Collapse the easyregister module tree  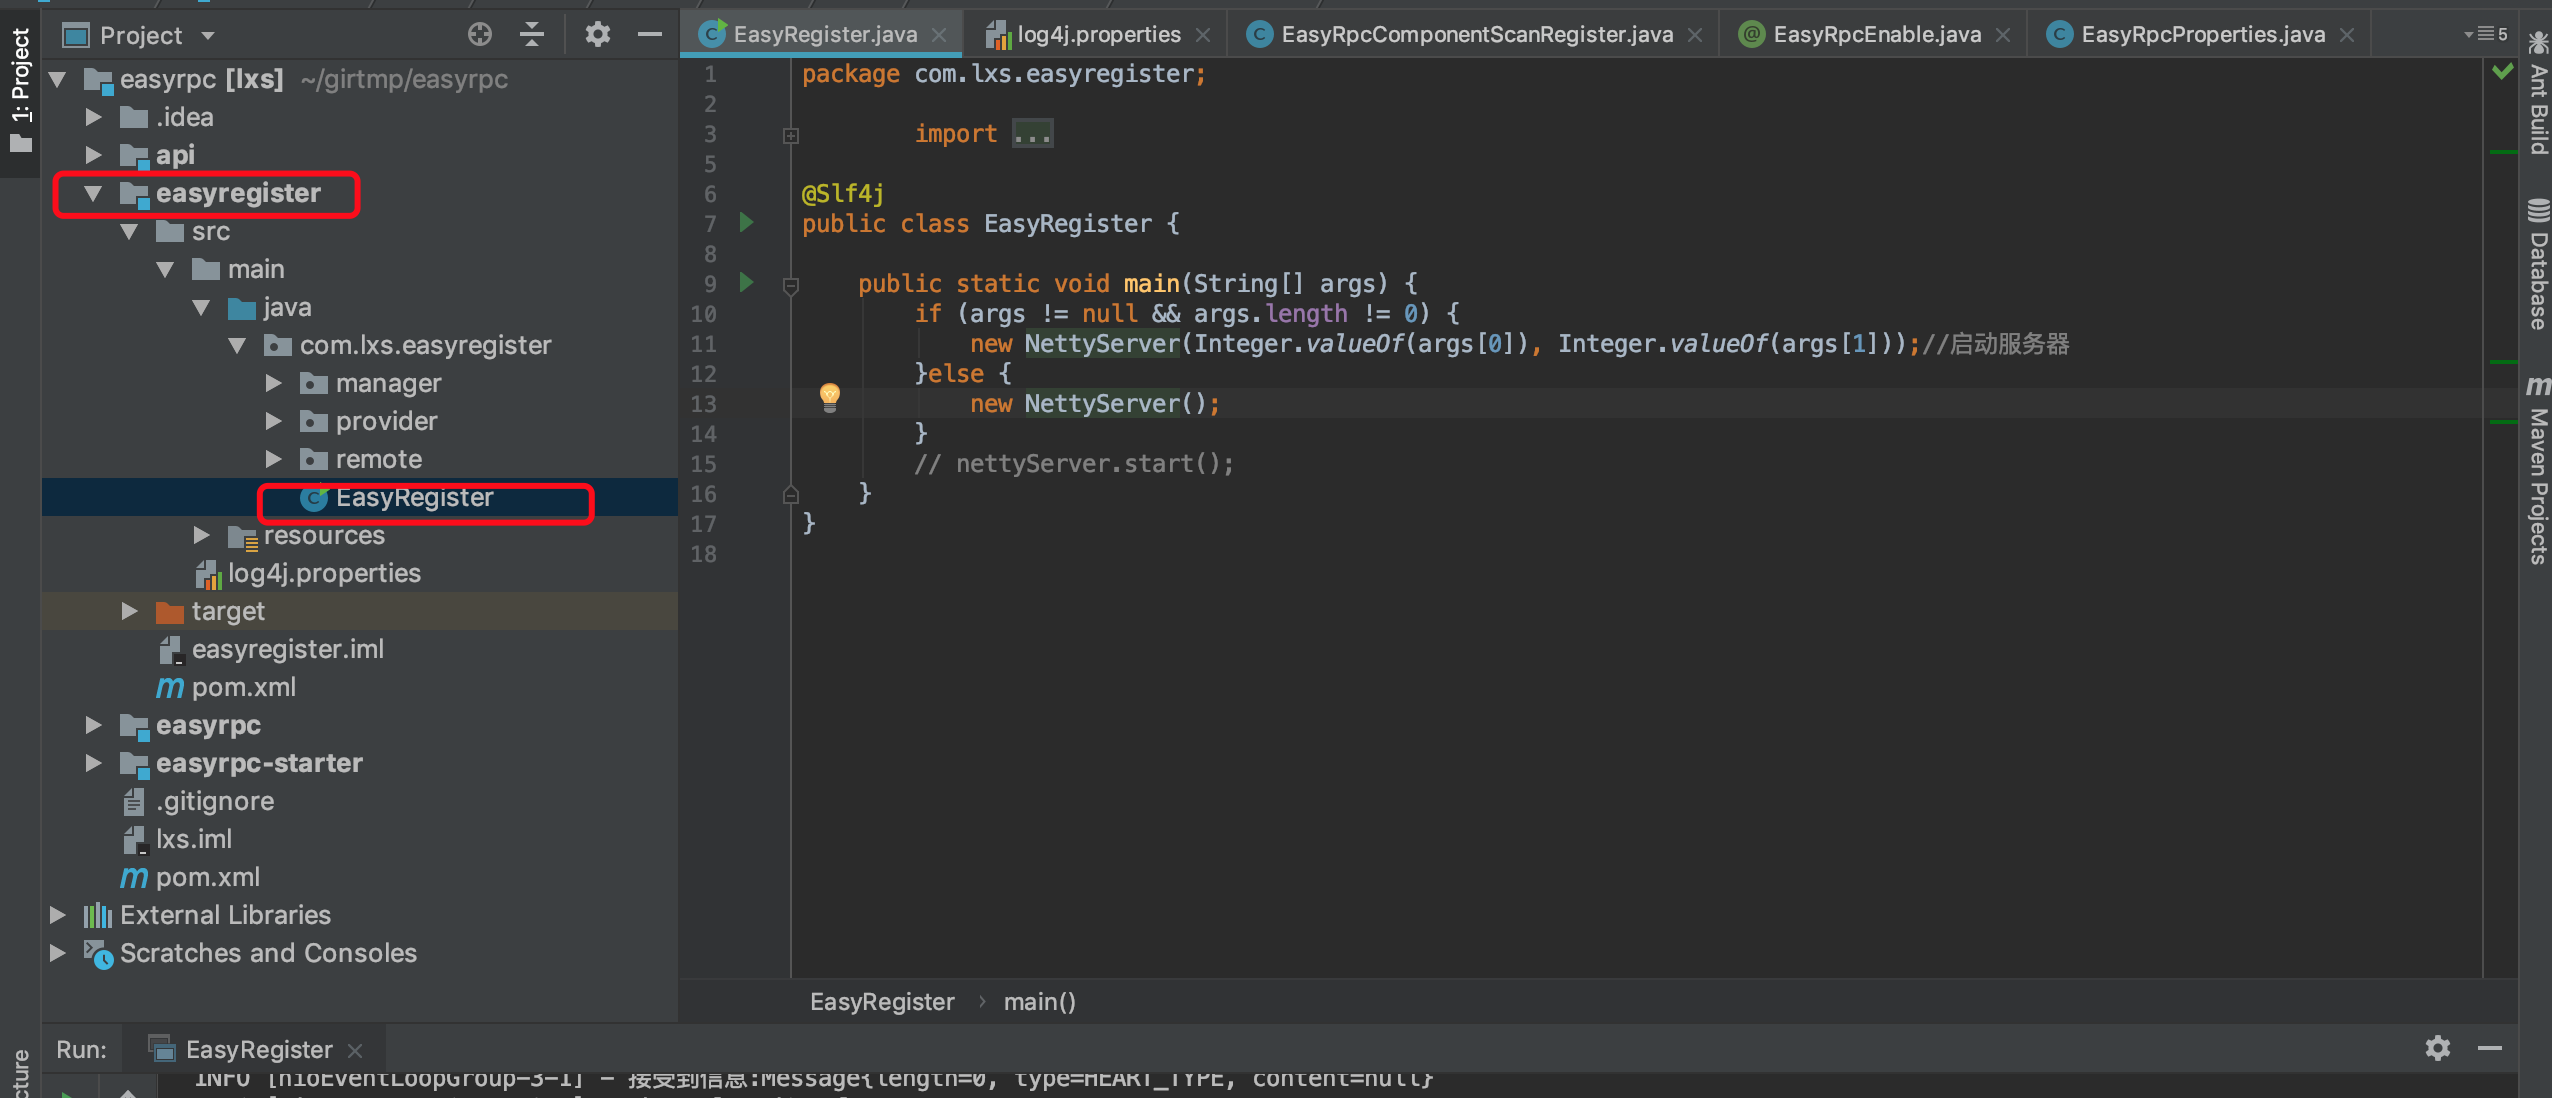pos(94,194)
